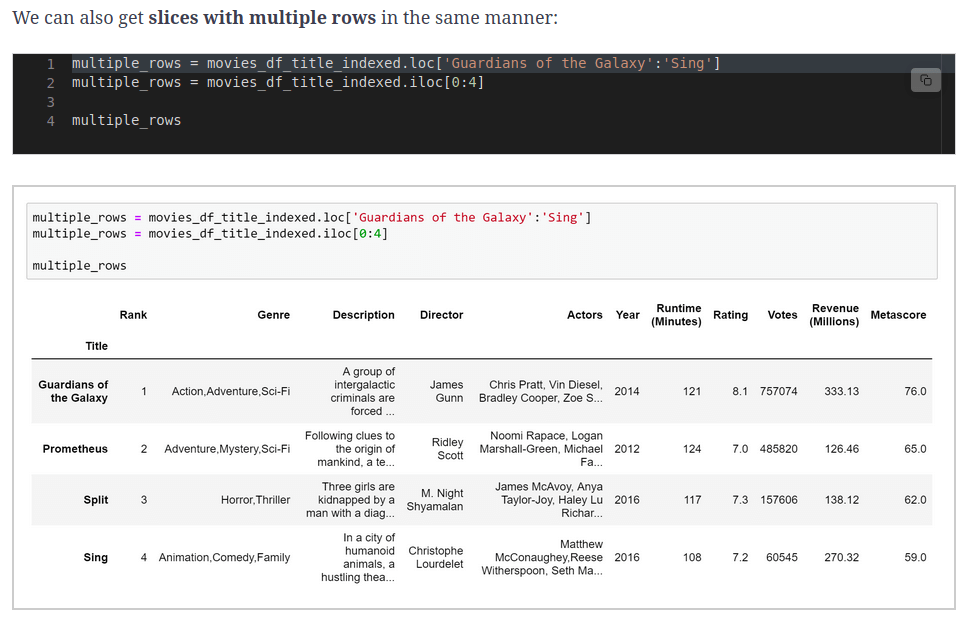Click the Director column header
965x623 pixels.
pyautogui.click(x=441, y=315)
